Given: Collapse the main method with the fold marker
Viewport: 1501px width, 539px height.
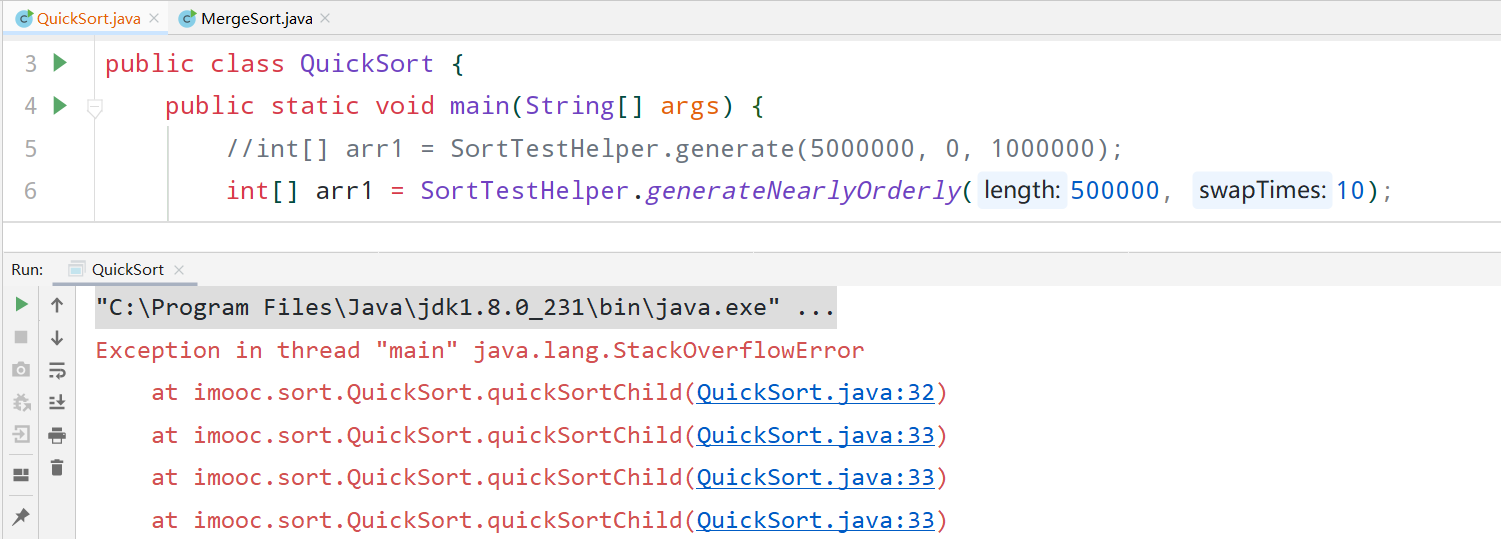Looking at the screenshot, I should click(95, 107).
